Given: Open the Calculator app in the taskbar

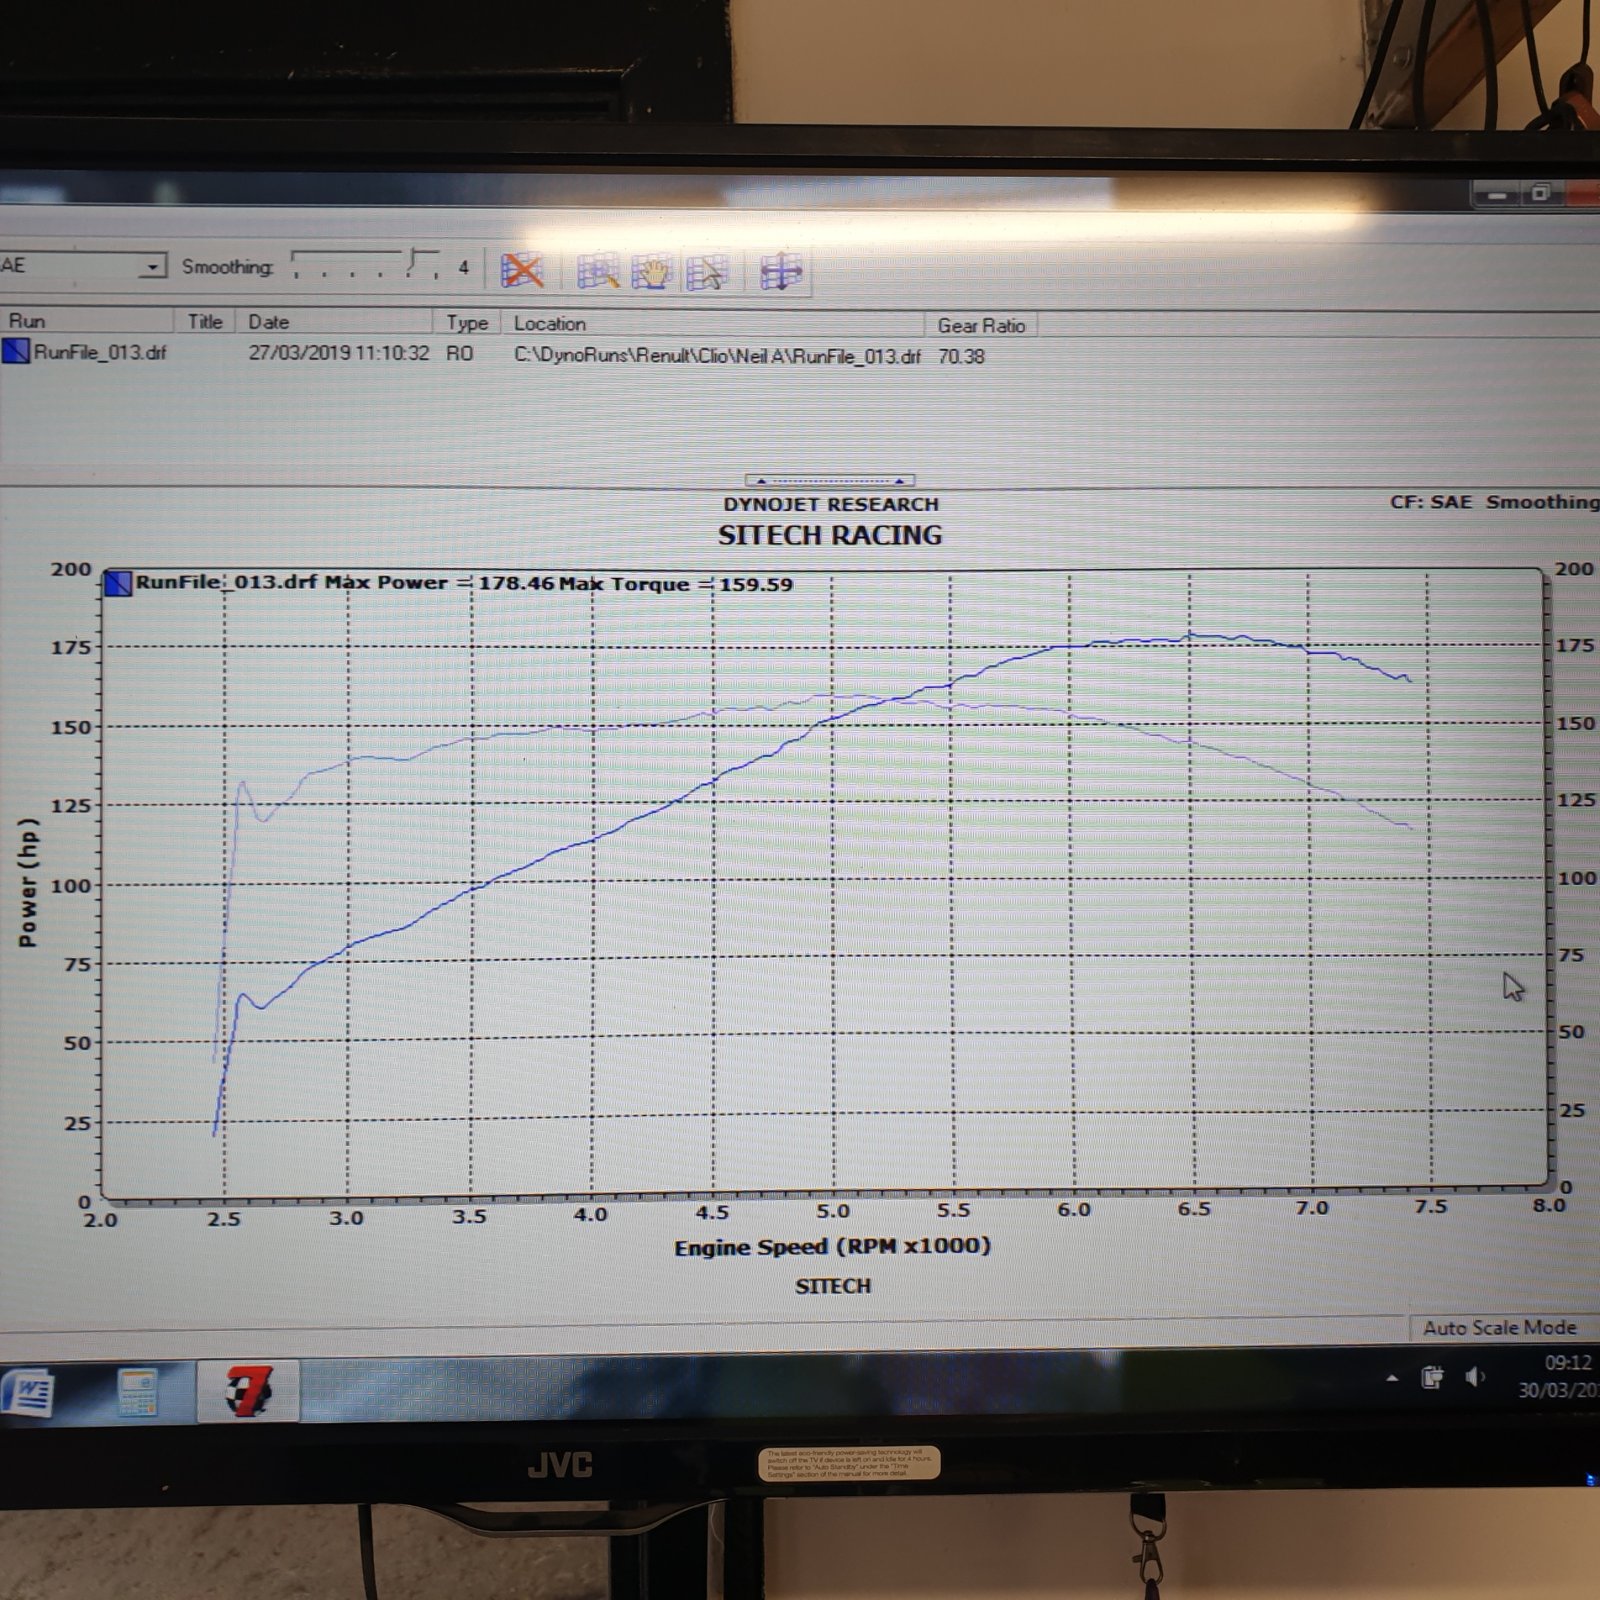Looking at the screenshot, I should coord(138,1392).
